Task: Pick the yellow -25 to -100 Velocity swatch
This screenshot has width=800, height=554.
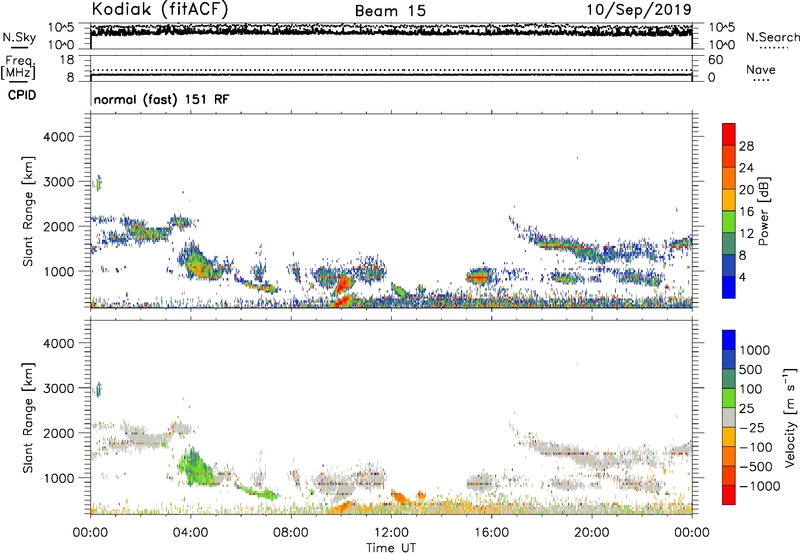Action: pyautogui.click(x=729, y=437)
